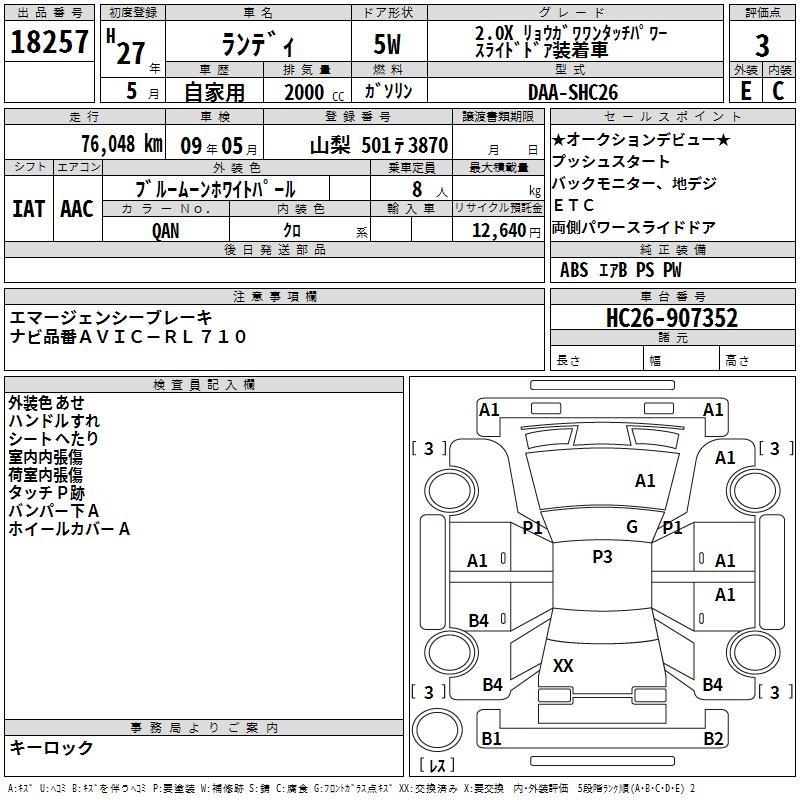Click sales point ★オークションデビュー★
The width and height of the screenshot is (800, 800).
point(641,140)
